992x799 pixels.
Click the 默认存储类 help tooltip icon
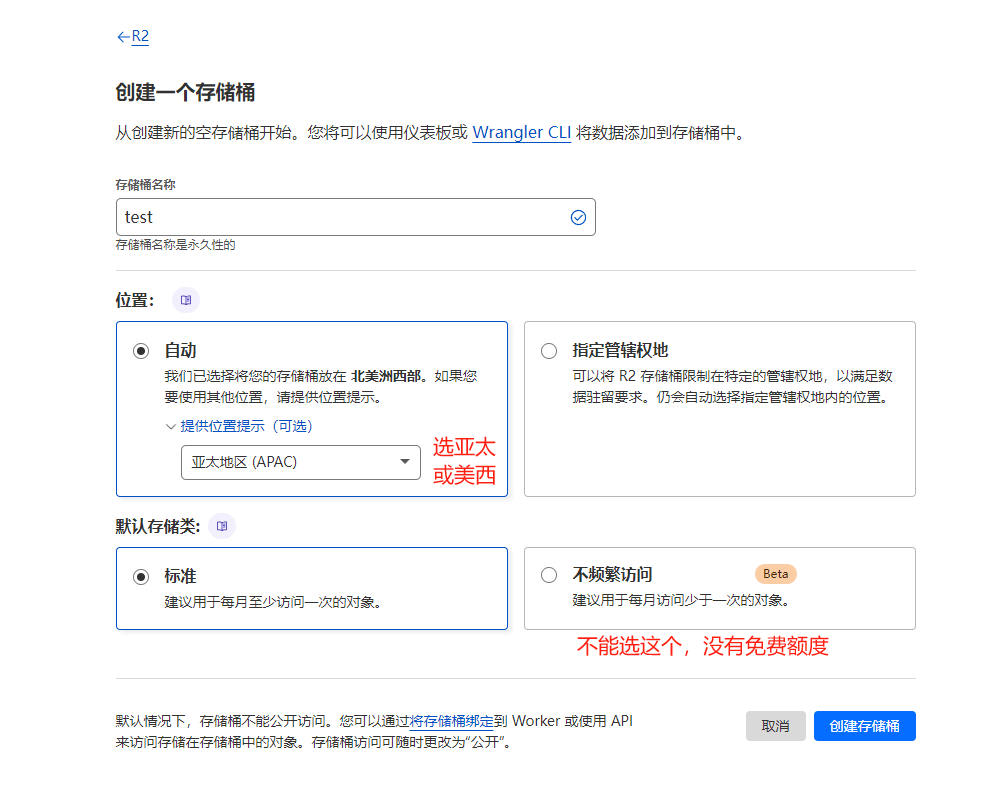point(221,525)
